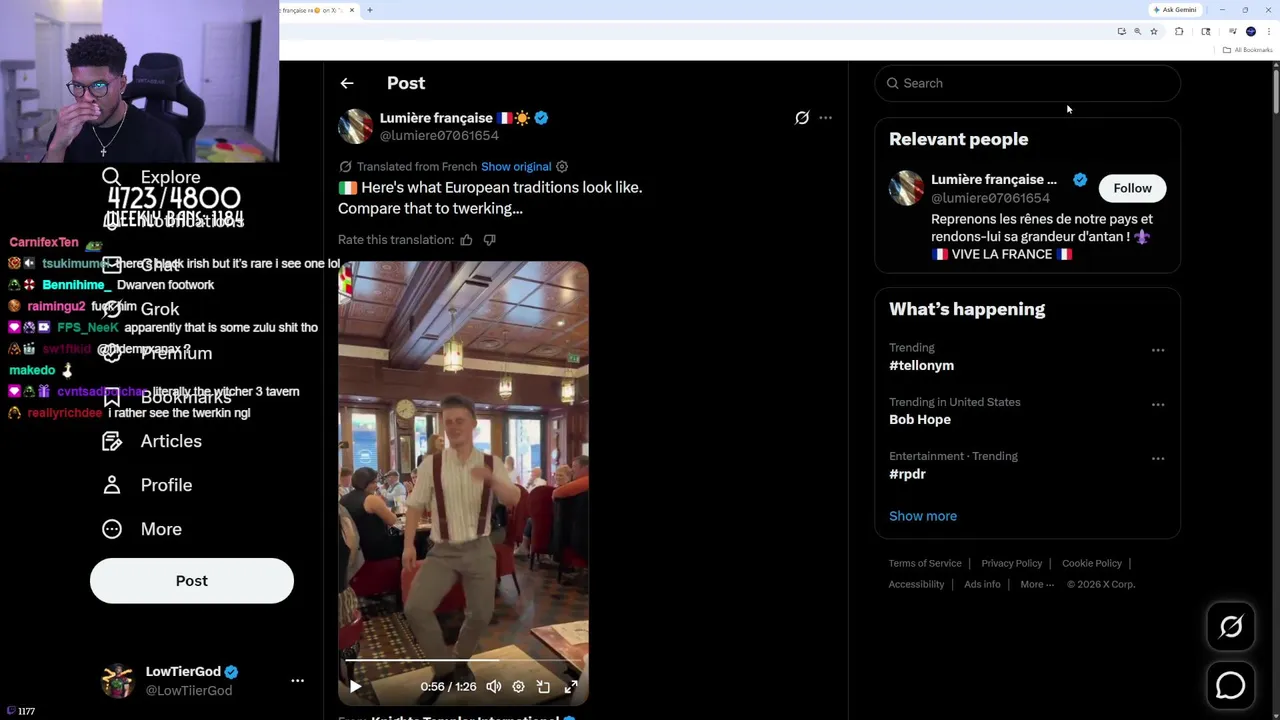Open Cookie Policy
This screenshot has height=720, width=1280.
point(1092,564)
